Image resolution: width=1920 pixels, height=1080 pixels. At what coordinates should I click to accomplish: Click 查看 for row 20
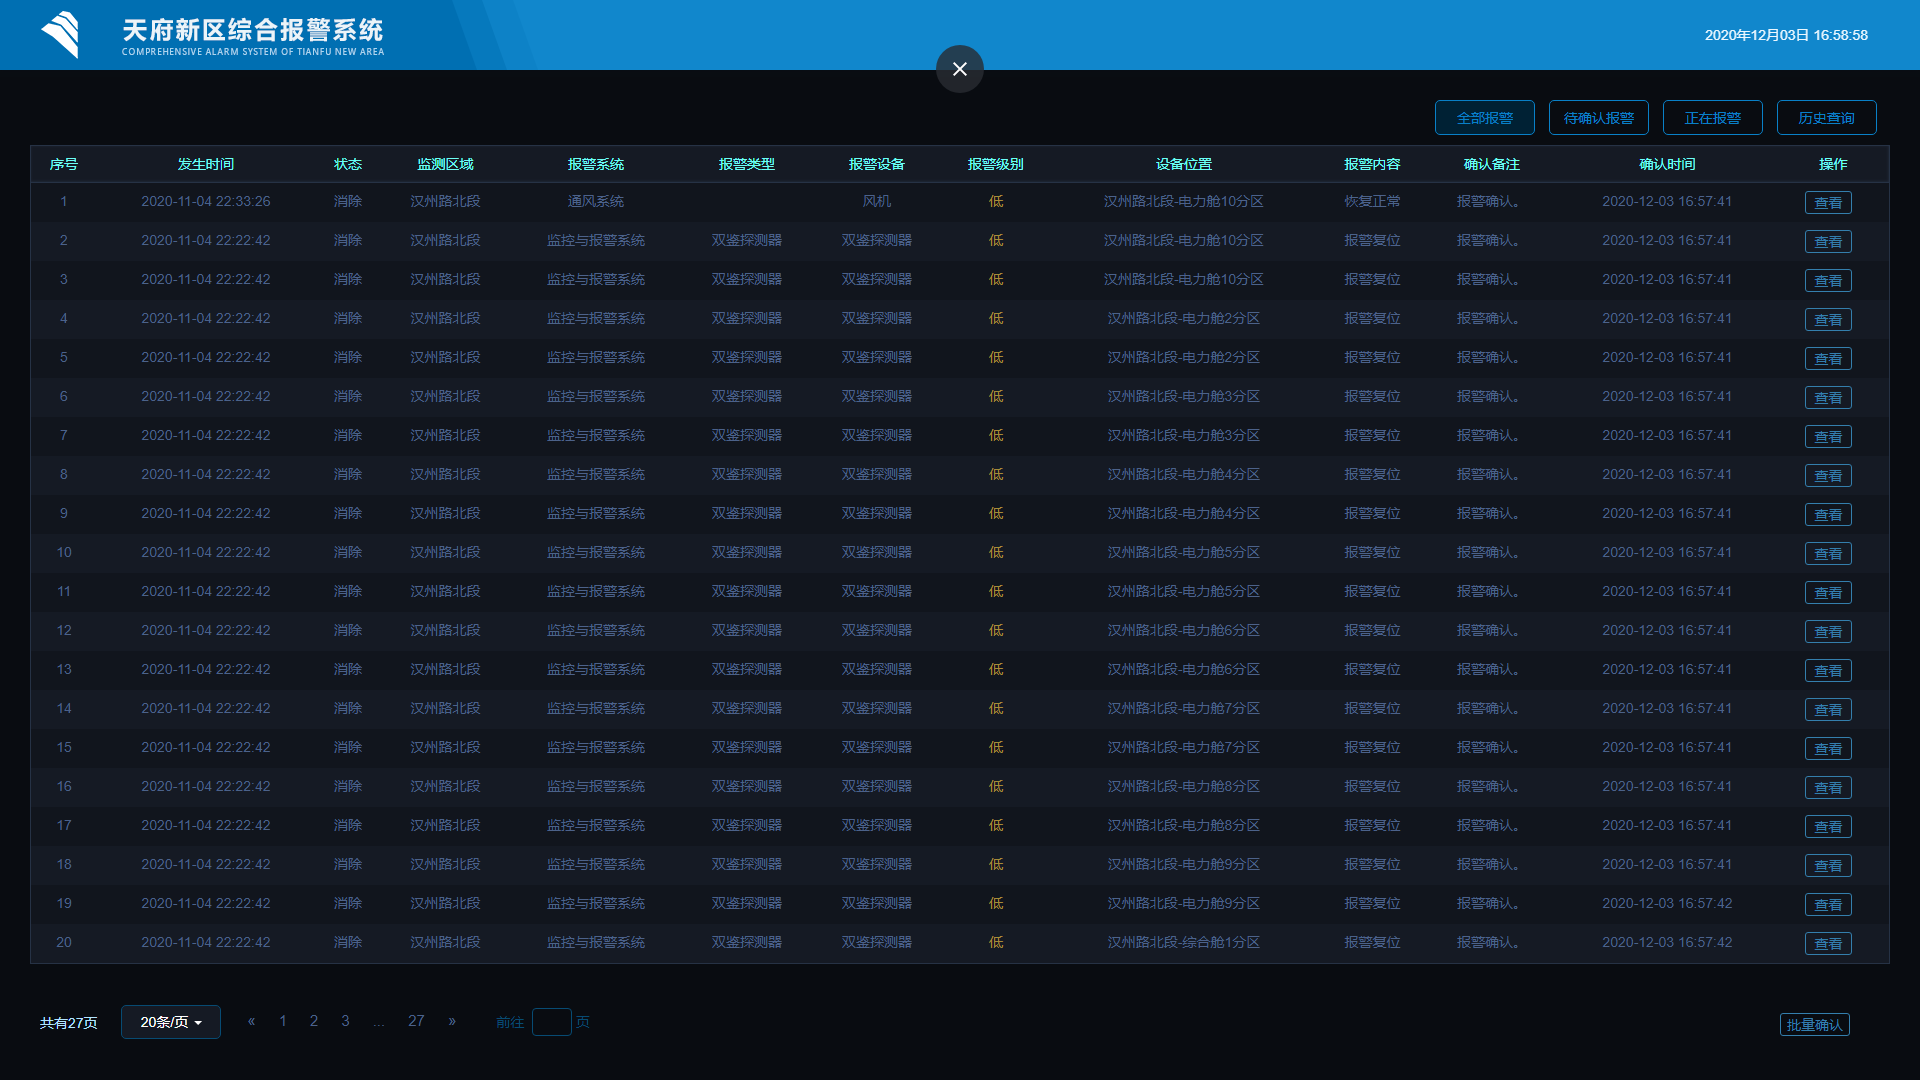(x=1828, y=944)
